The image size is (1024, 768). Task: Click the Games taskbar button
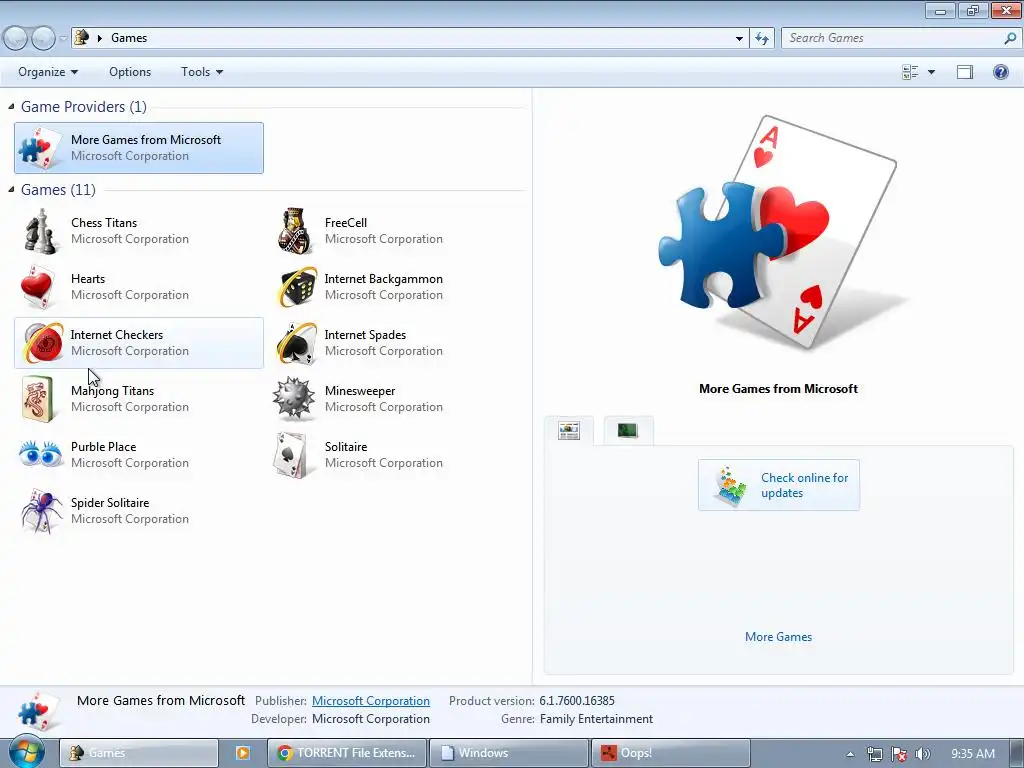(x=139, y=753)
